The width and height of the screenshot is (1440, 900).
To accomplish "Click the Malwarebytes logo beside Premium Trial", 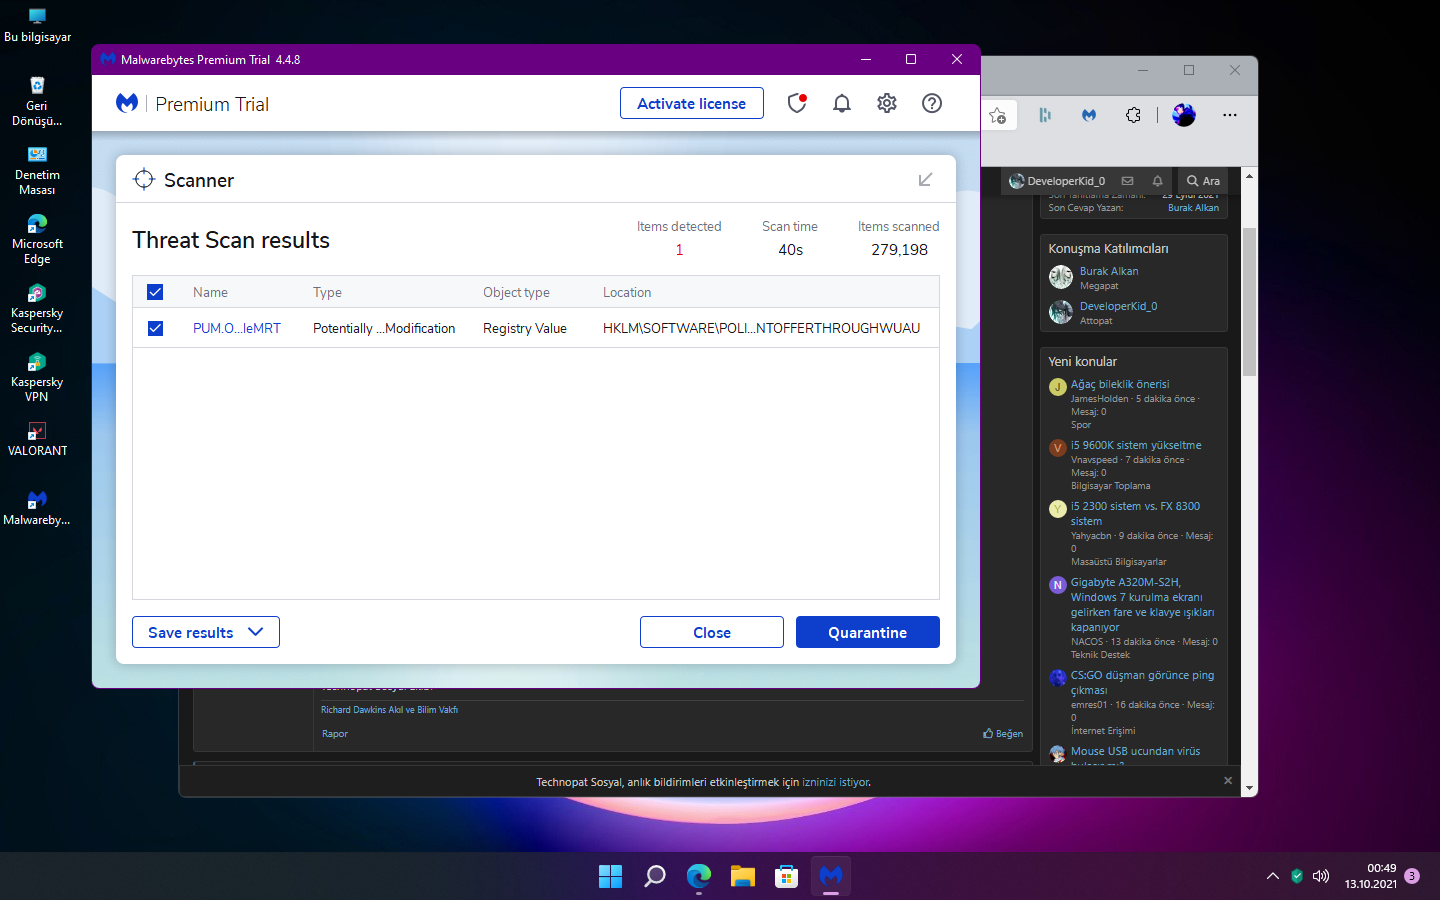I will (x=127, y=103).
